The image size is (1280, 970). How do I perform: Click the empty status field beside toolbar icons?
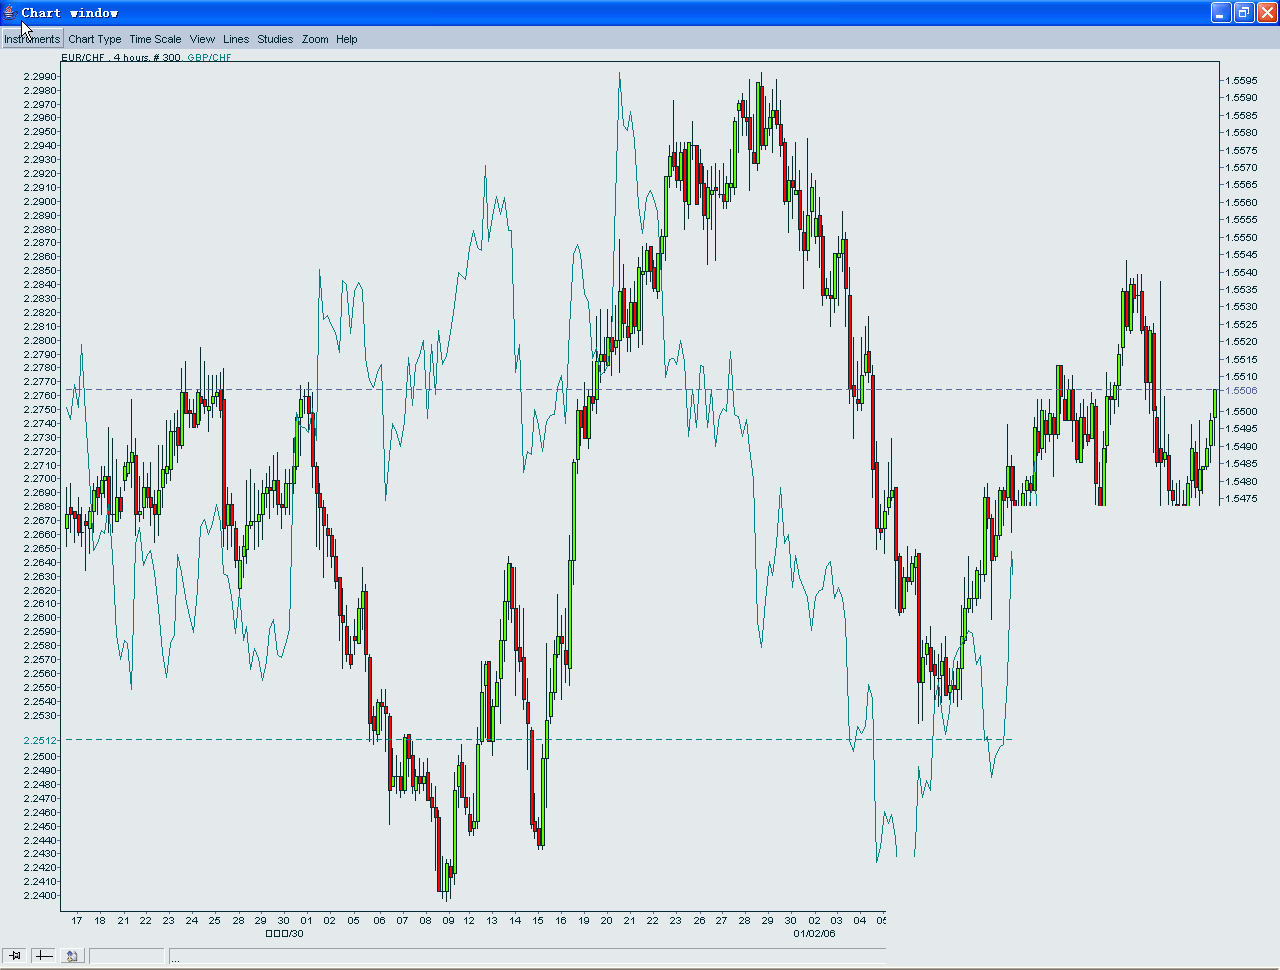pyautogui.click(x=126, y=956)
